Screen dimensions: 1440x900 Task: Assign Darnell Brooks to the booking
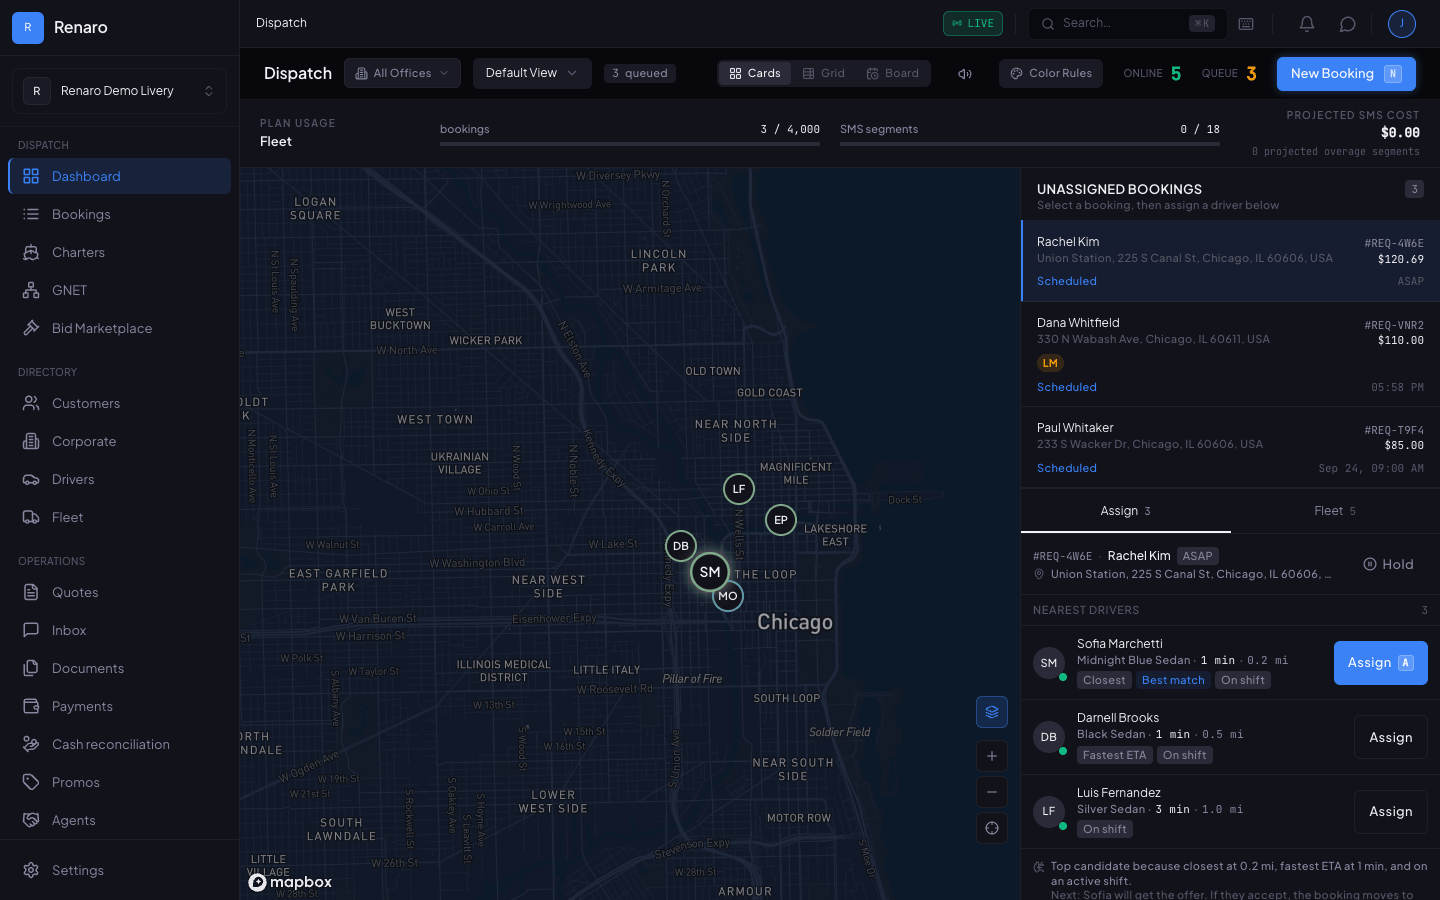point(1391,737)
